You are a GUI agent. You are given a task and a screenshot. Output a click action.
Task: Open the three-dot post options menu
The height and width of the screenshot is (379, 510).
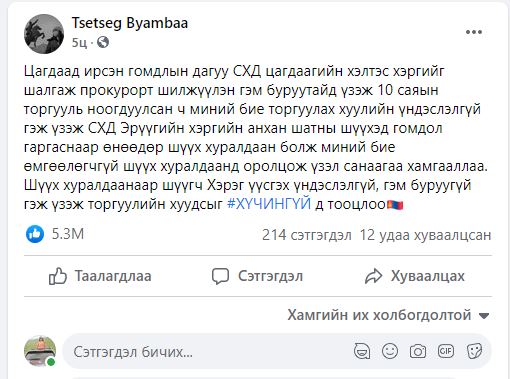coord(474,32)
